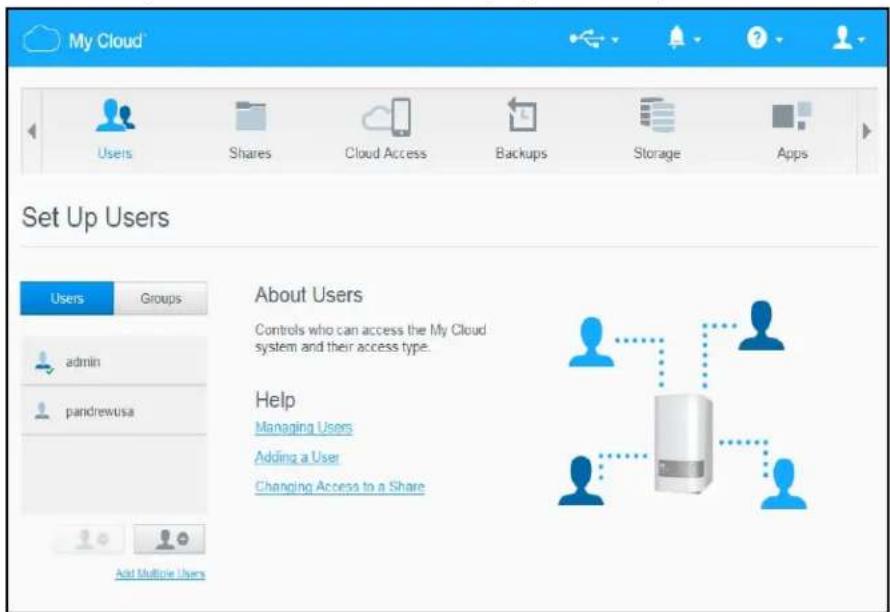
Task: Click the Shares label in navigation bar
Action: (x=250, y=153)
